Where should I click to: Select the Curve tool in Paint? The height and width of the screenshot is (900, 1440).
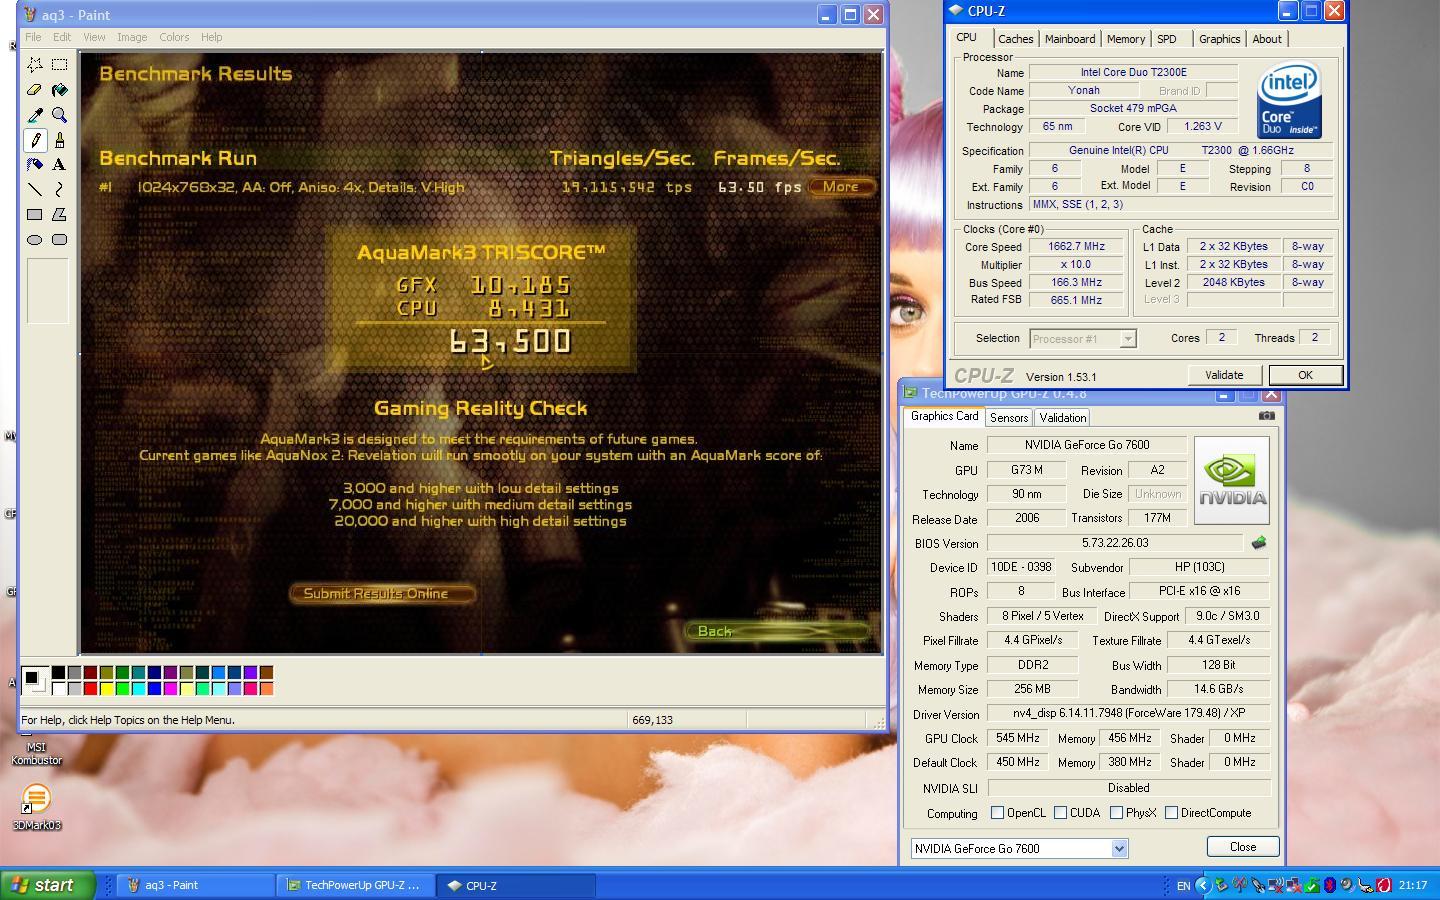point(60,189)
